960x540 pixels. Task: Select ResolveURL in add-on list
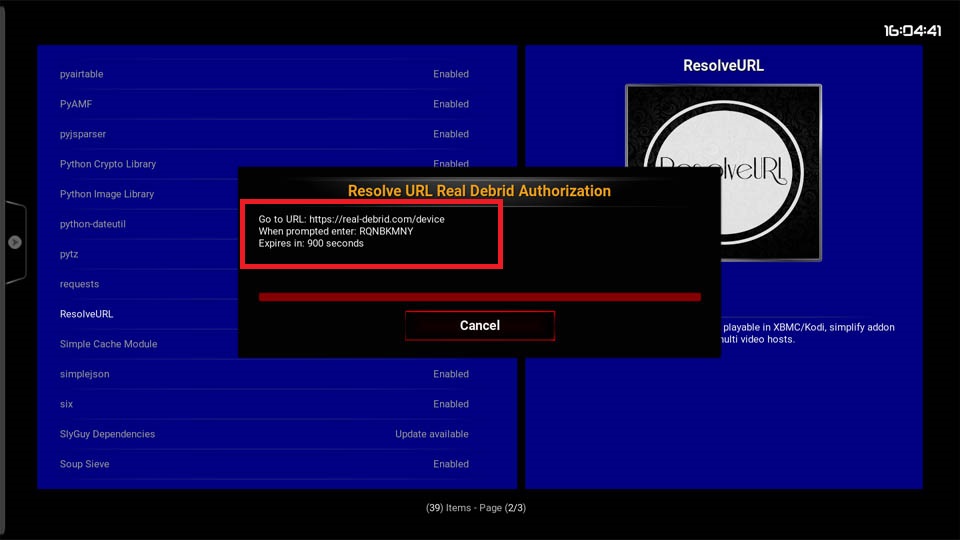pyautogui.click(x=86, y=314)
